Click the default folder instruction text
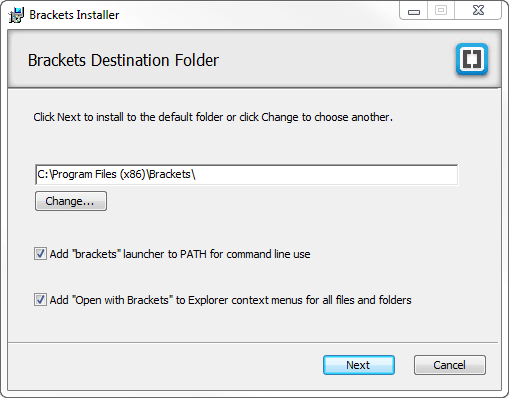 [x=213, y=117]
